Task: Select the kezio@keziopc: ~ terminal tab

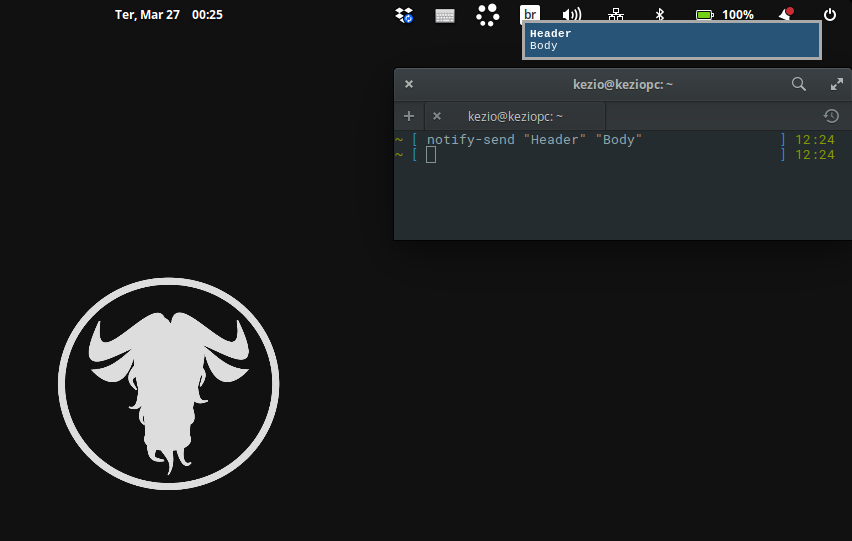Action: [515, 116]
